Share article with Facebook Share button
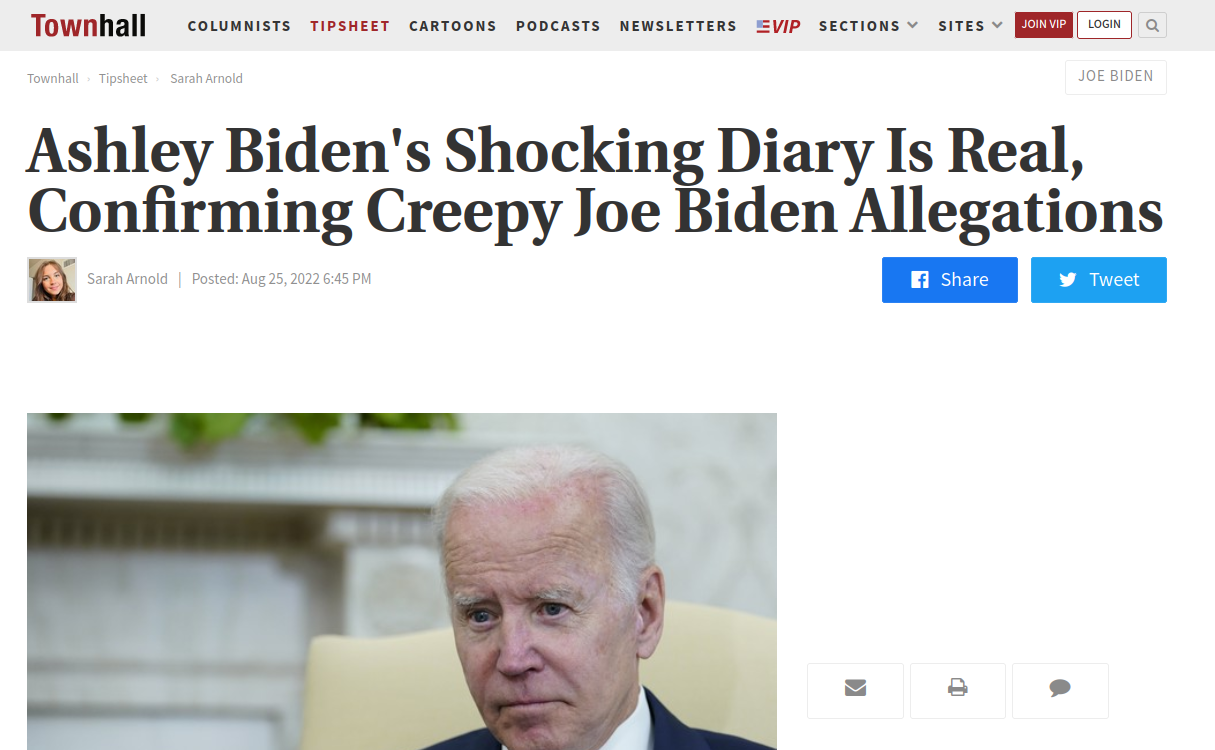 point(950,280)
